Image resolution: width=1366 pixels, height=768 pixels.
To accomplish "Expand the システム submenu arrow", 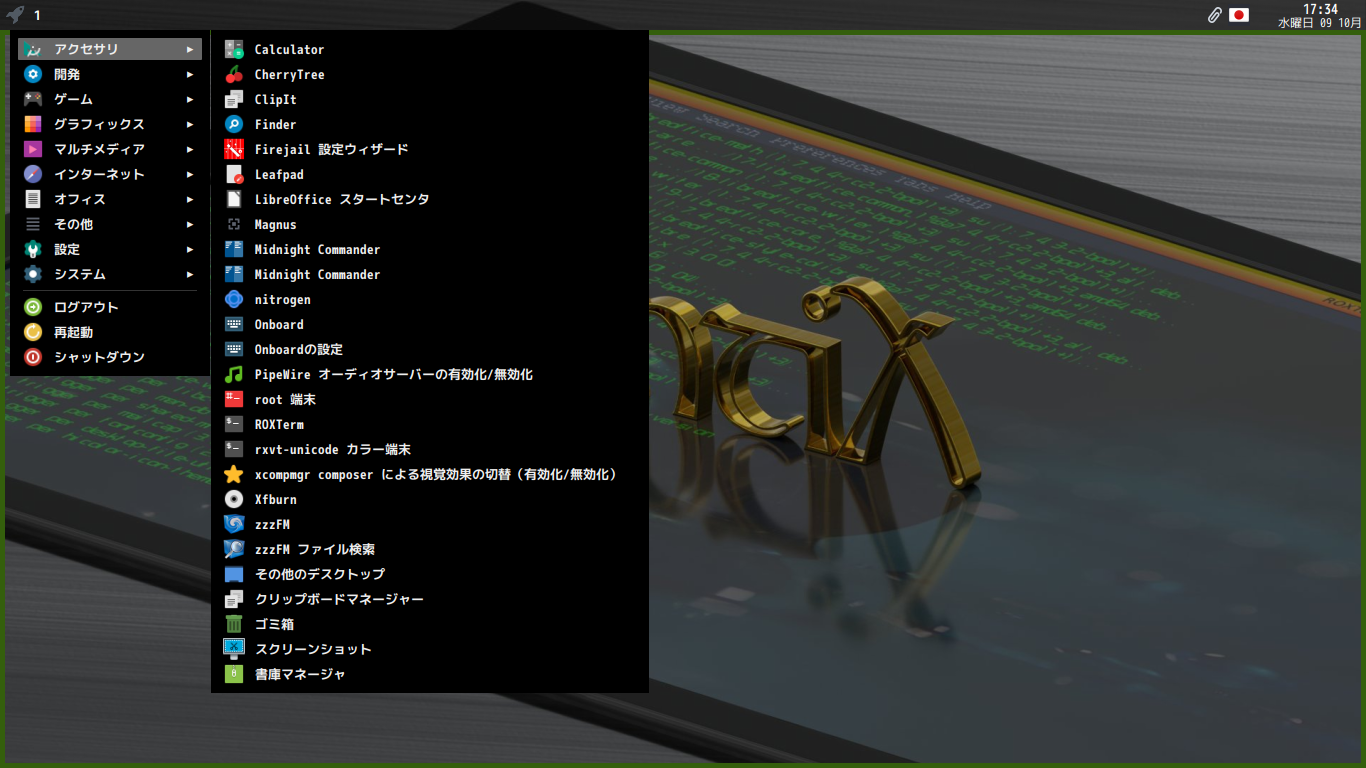I will click(190, 274).
